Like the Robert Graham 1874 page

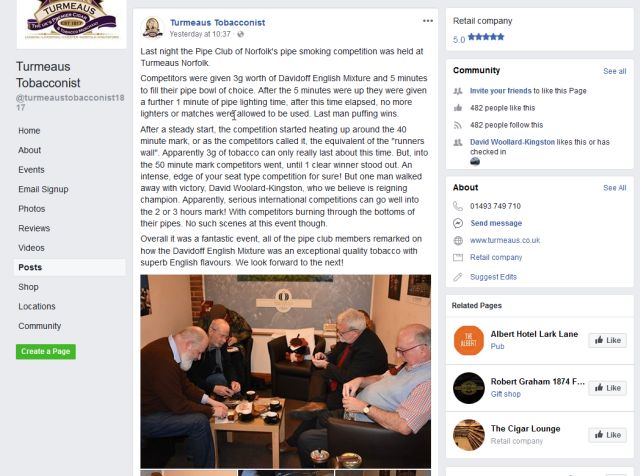point(607,388)
